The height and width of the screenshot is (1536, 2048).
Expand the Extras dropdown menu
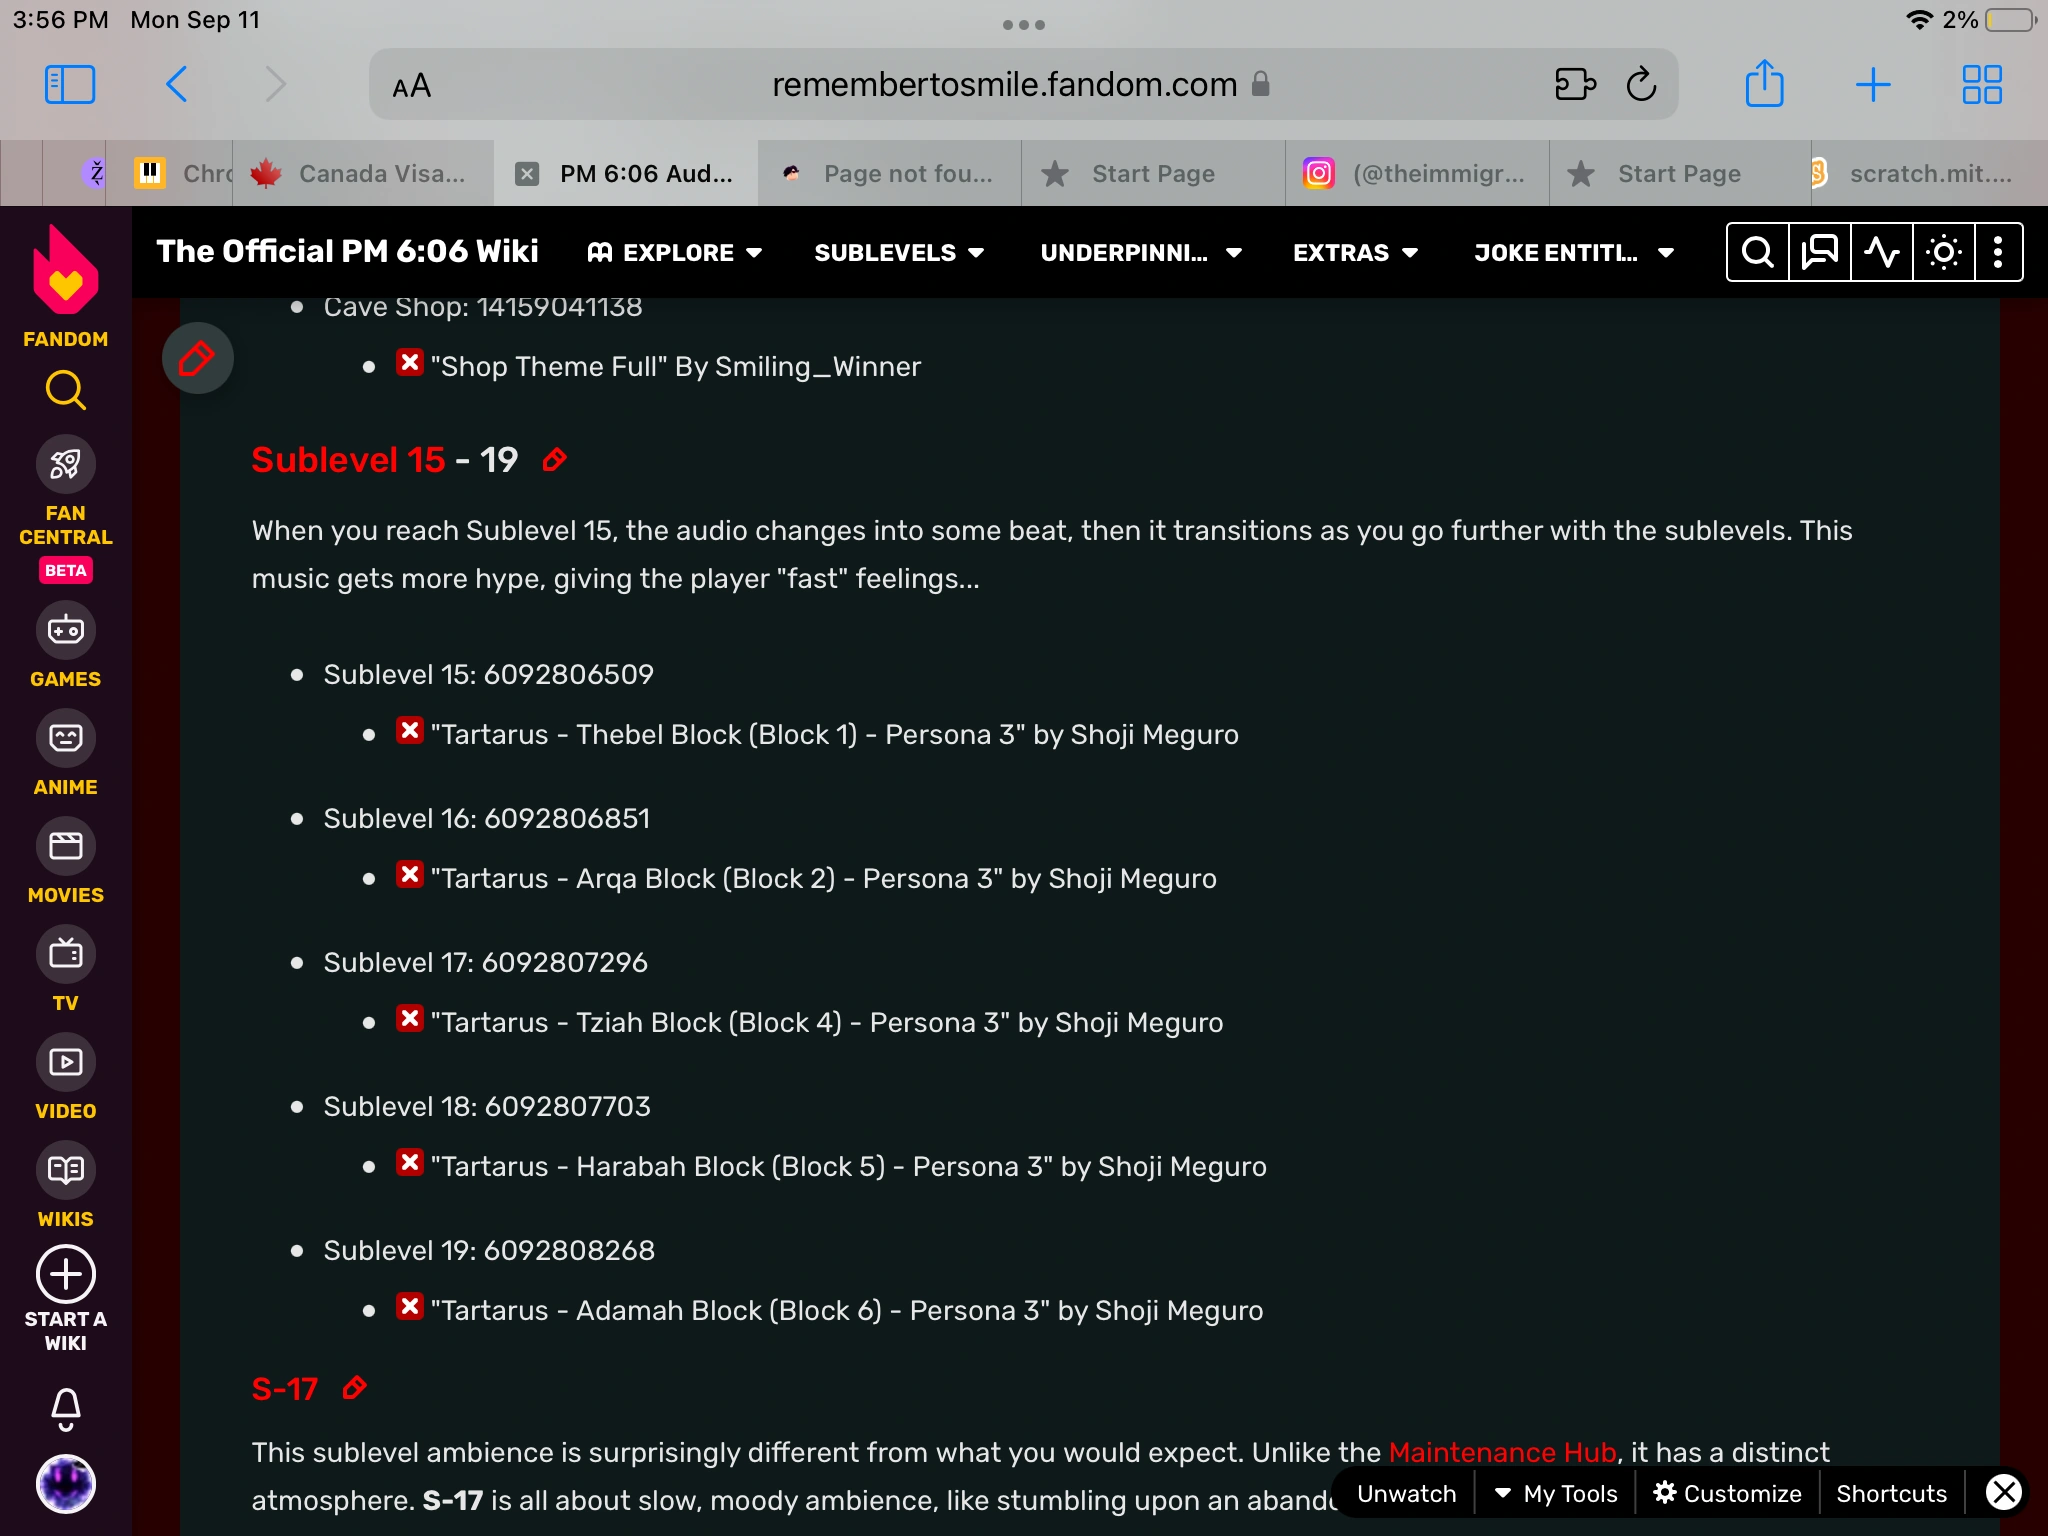pyautogui.click(x=1355, y=253)
